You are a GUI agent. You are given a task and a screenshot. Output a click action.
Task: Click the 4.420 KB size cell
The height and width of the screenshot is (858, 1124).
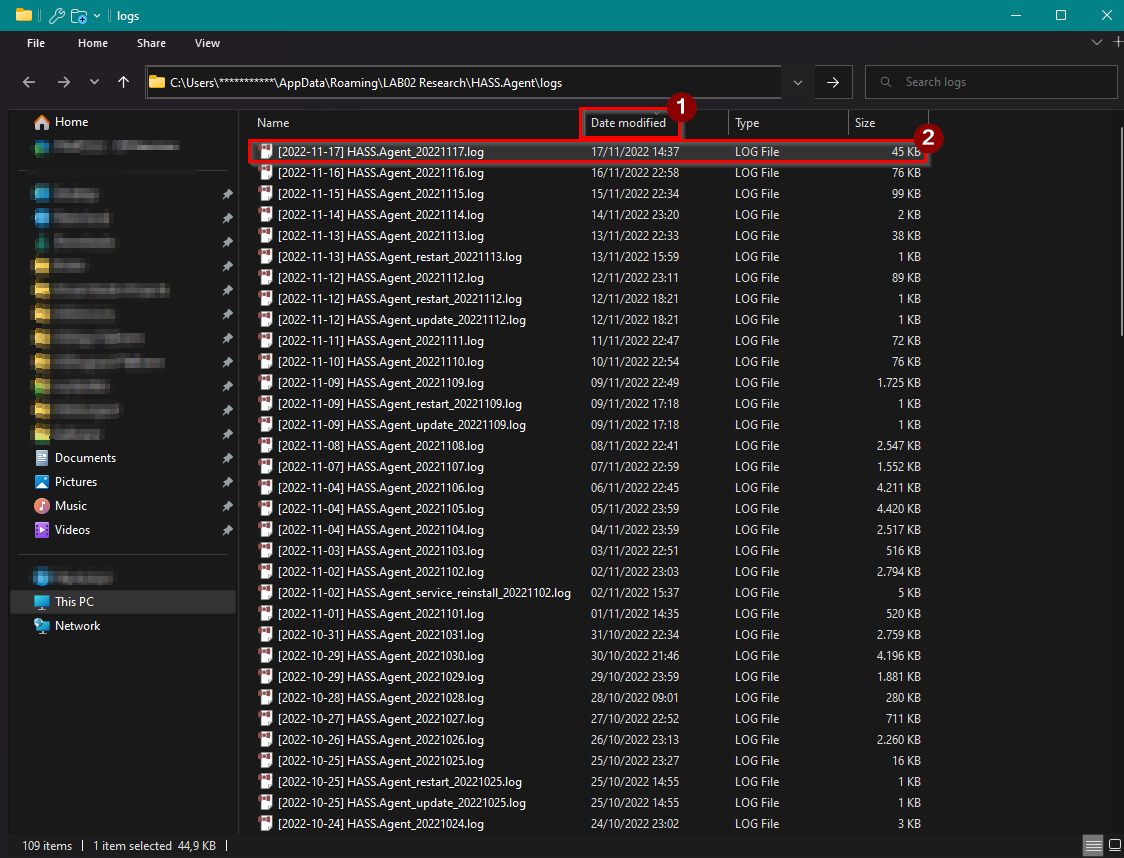pos(898,509)
